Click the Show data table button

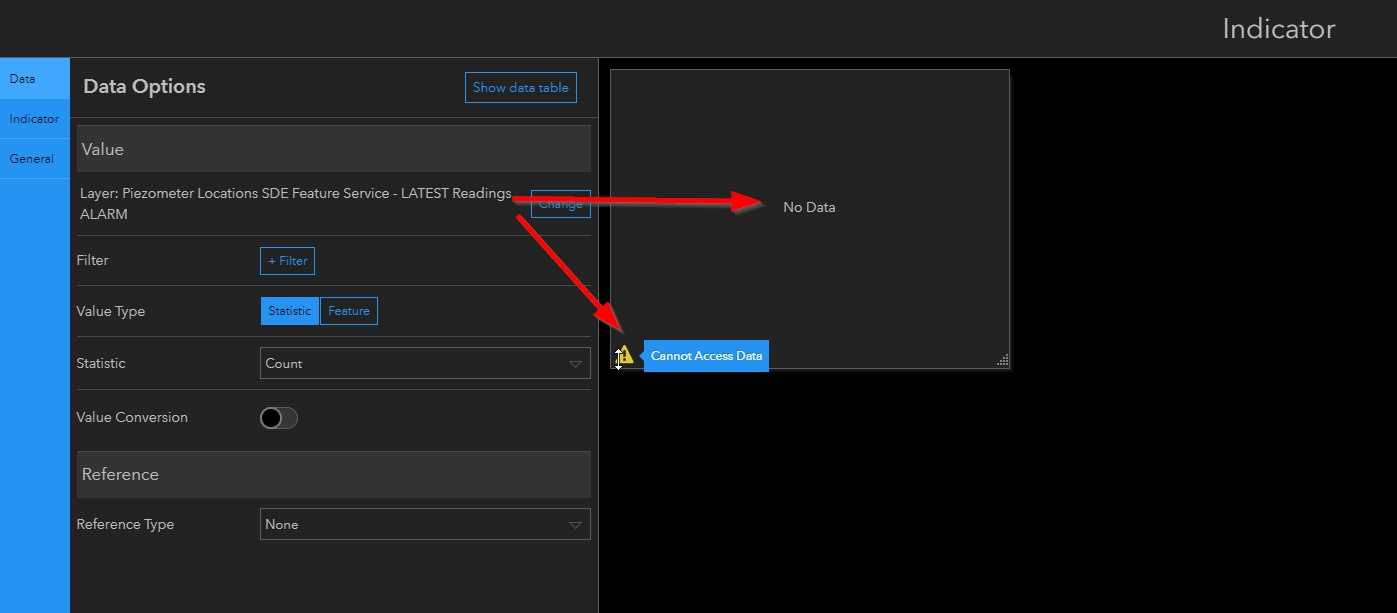[520, 87]
